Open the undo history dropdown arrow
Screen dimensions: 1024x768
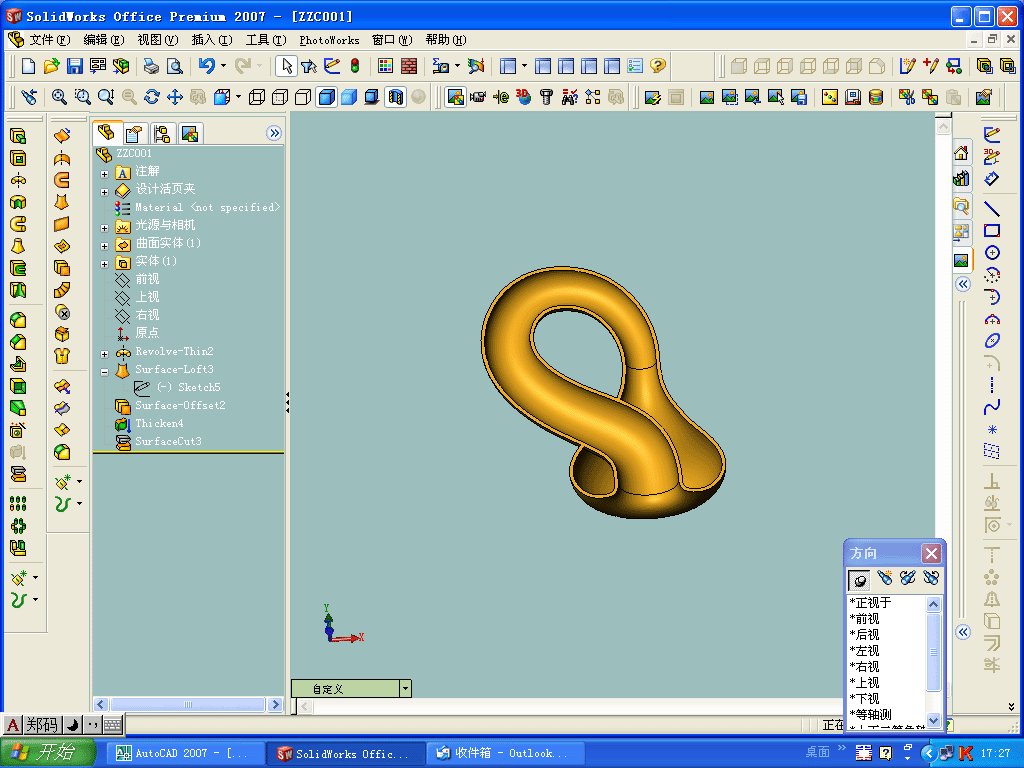[223, 66]
